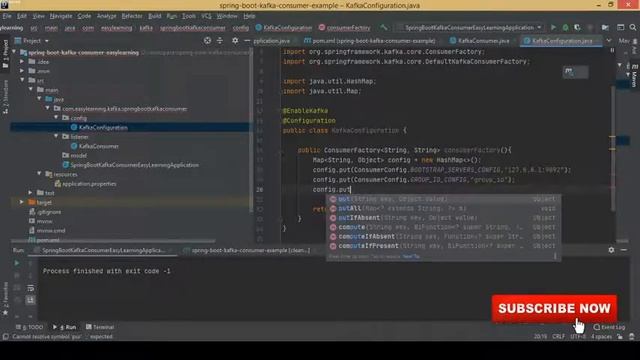Image resolution: width=640 pixels, height=360 pixels.
Task: Open the VCS menu
Action: click(207, 16)
